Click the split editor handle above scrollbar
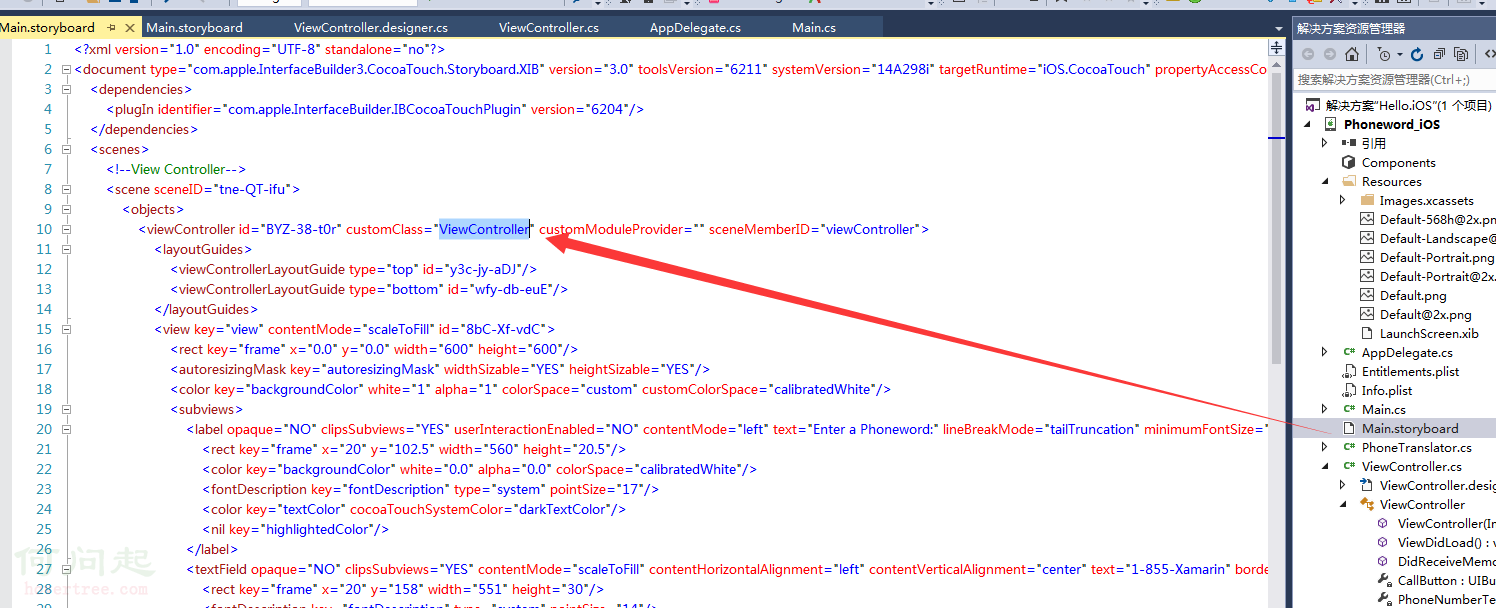This screenshot has width=1496, height=608. (x=1276, y=47)
